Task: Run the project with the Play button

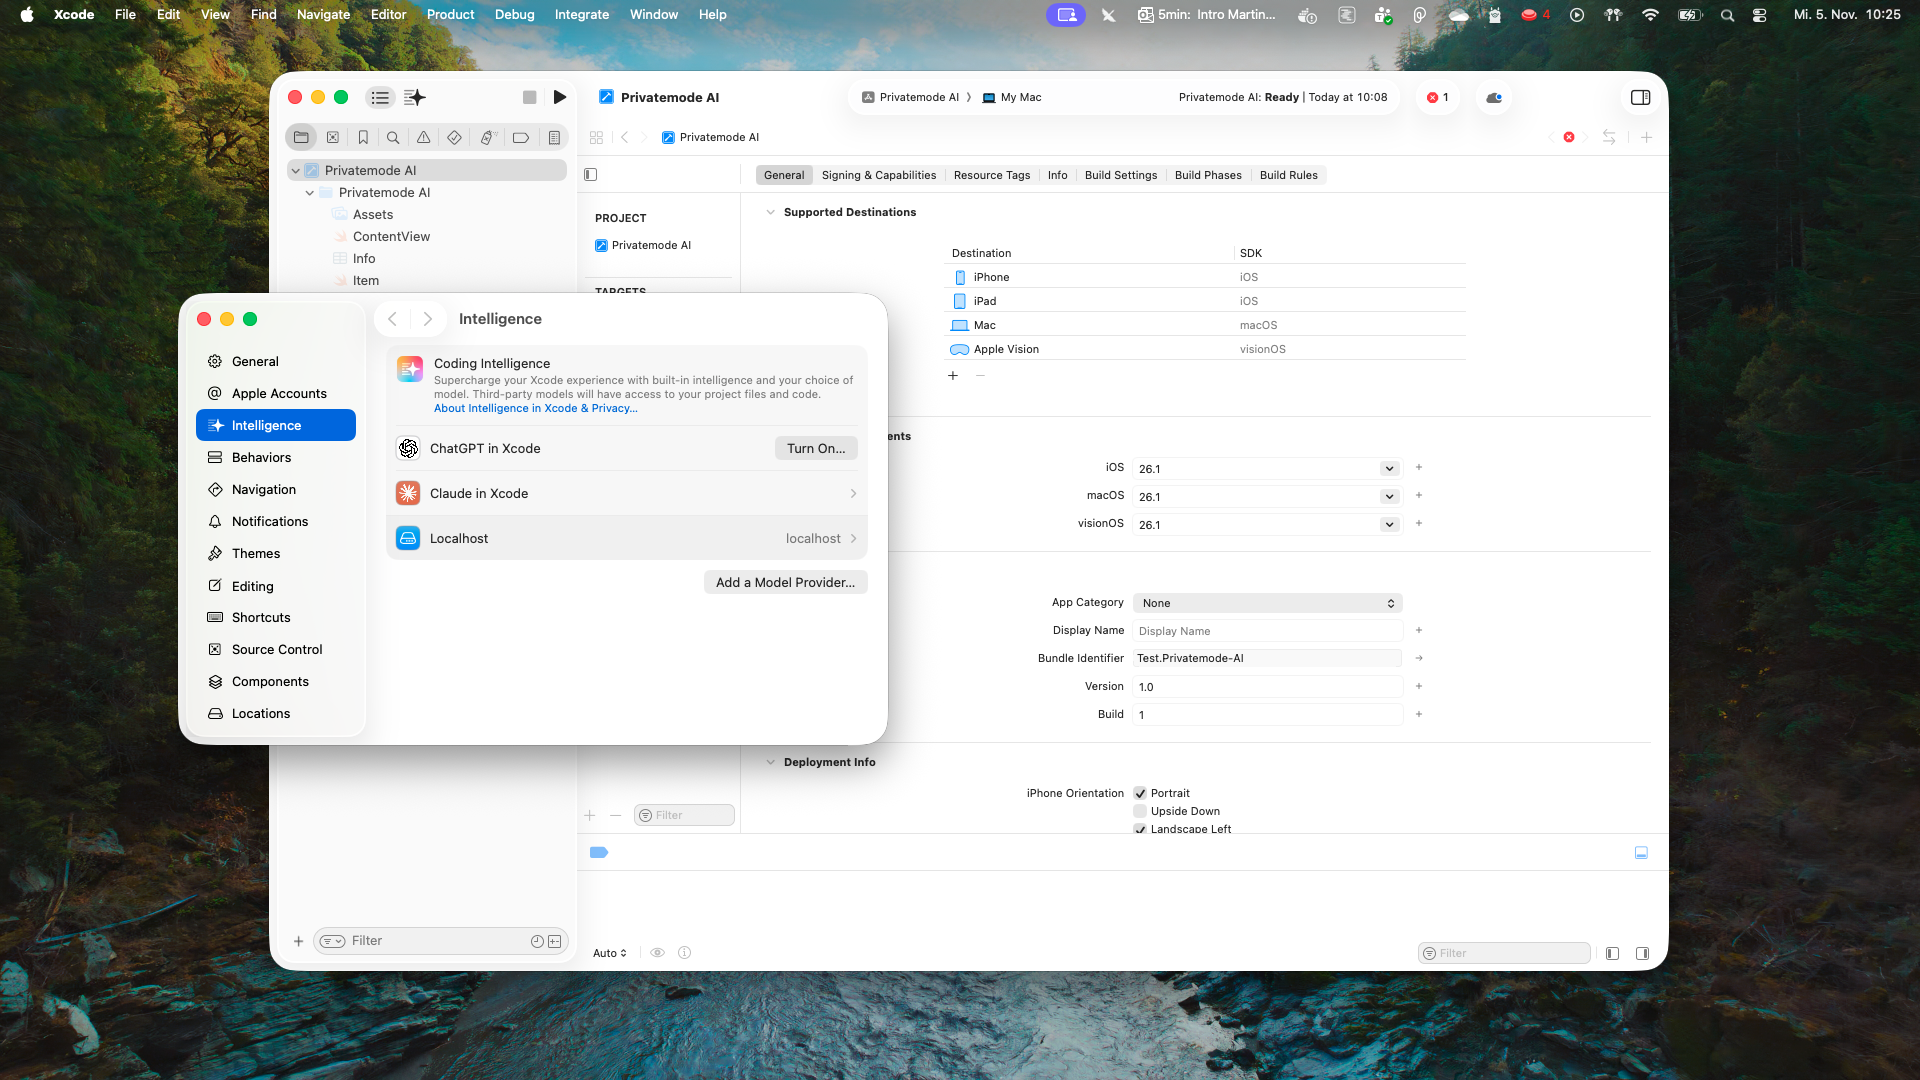Action: (560, 97)
